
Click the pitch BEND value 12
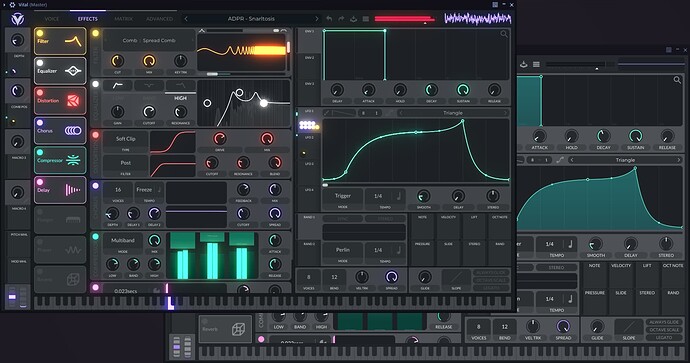(334, 278)
